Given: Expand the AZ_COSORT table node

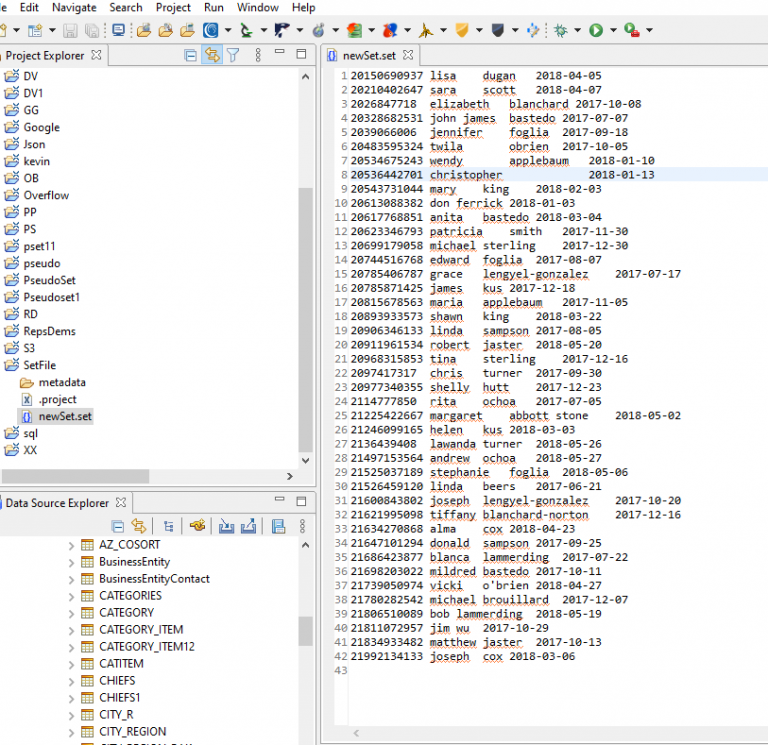Looking at the screenshot, I should (71, 546).
